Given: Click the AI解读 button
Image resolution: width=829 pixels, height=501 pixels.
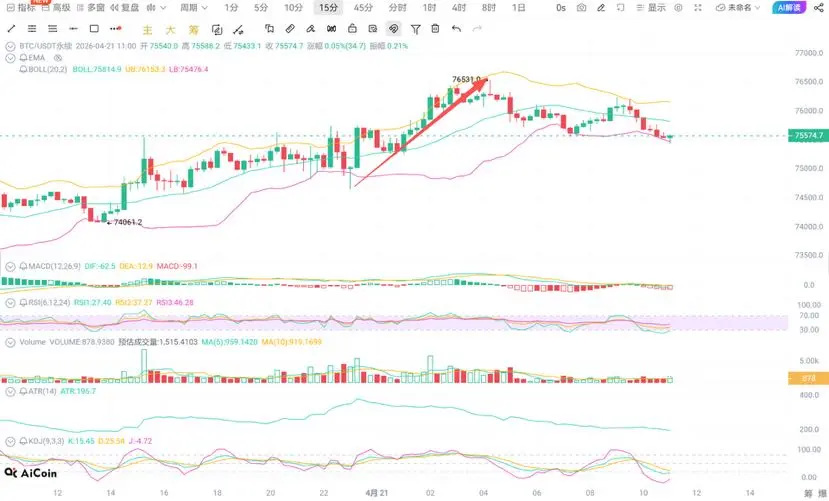Looking at the screenshot, I should (x=789, y=7).
